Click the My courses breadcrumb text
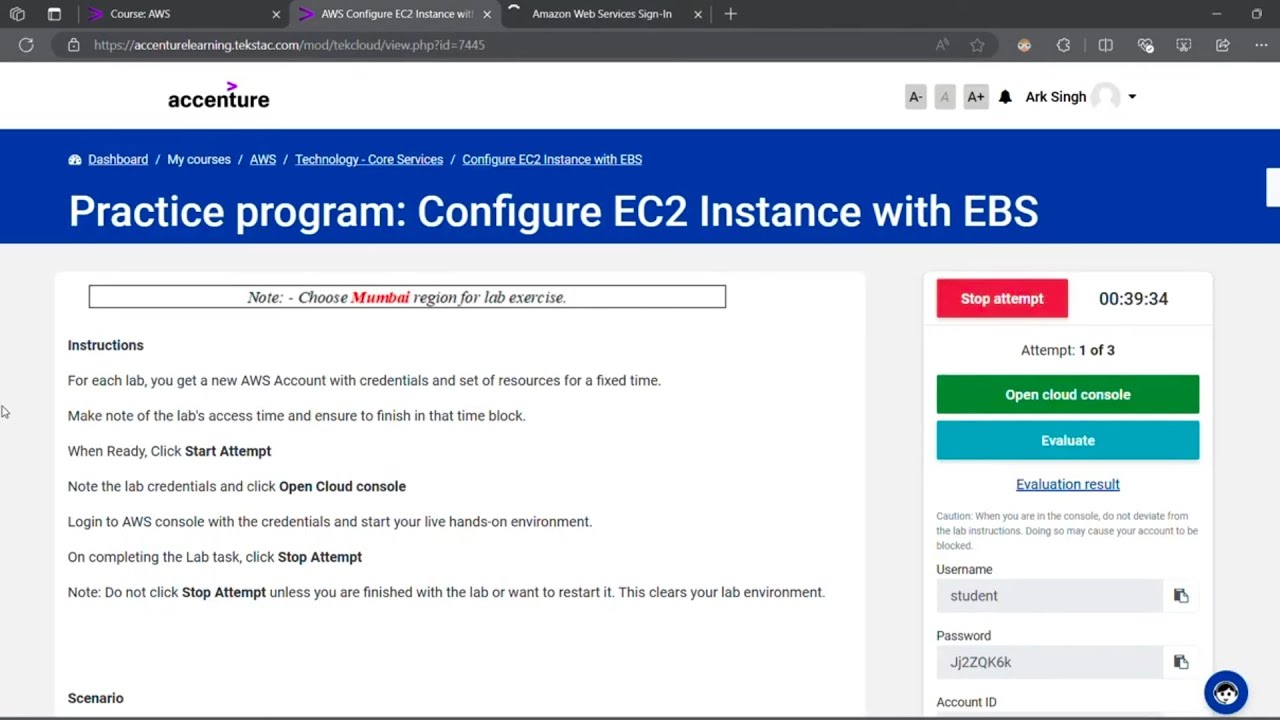 click(x=199, y=160)
